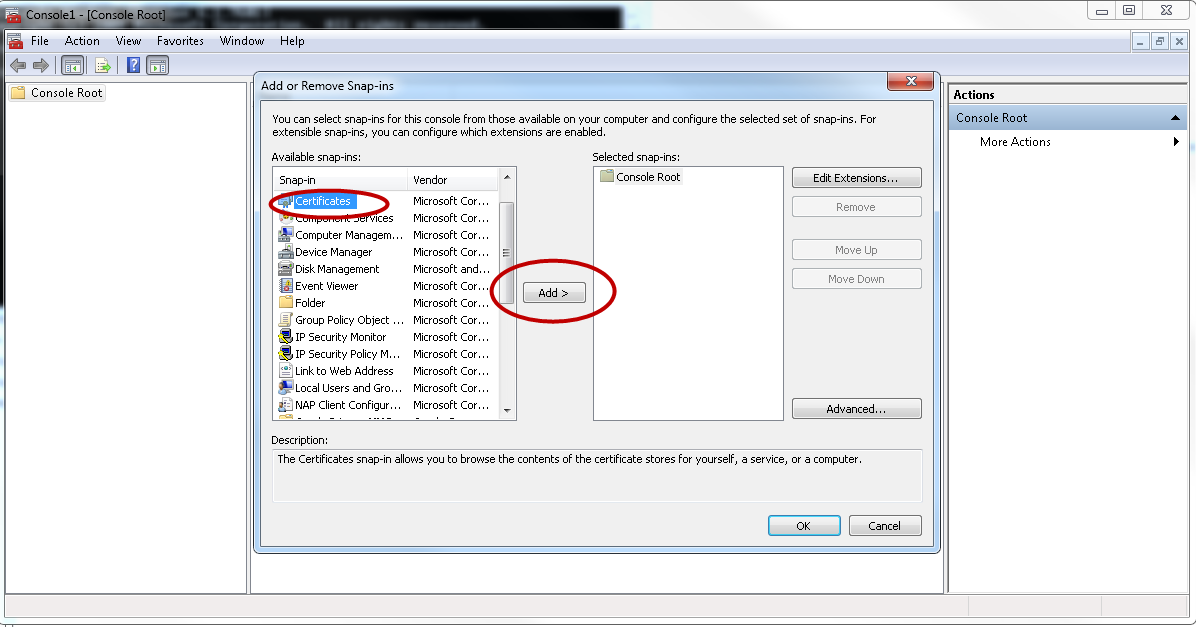Click the Link to Web Address icon

pos(285,371)
